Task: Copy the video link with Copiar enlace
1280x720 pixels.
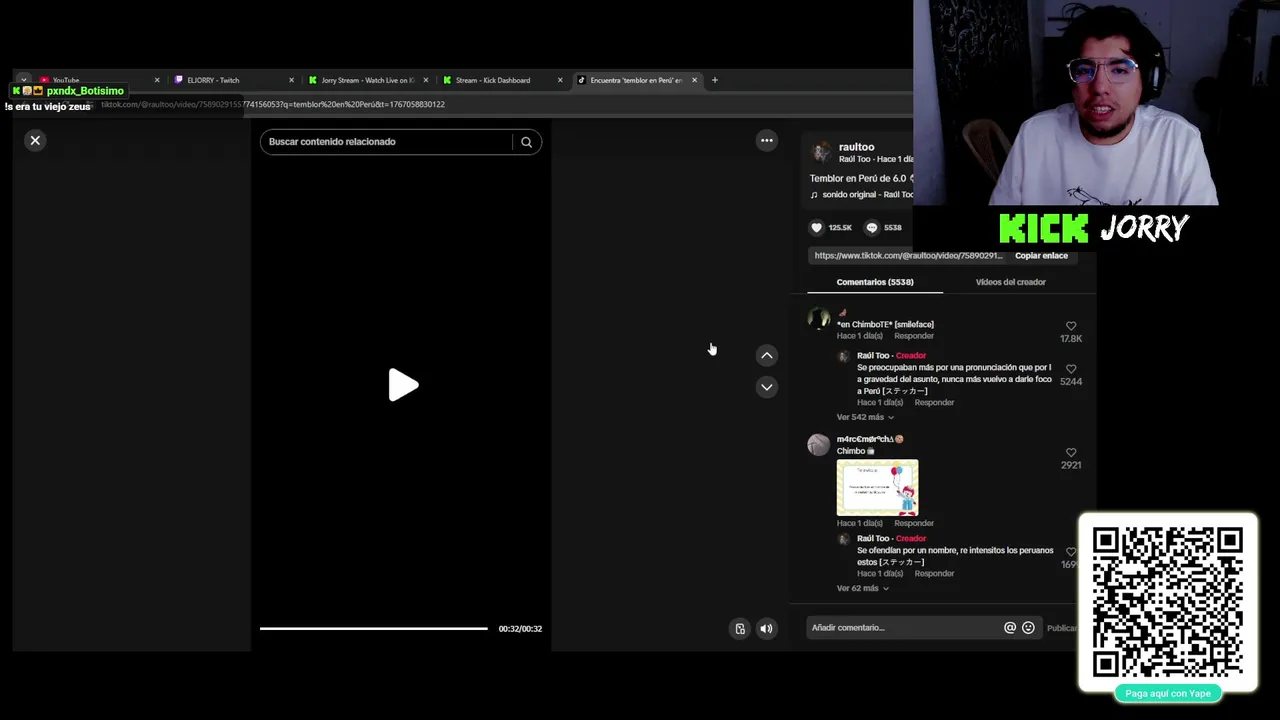Action: pyautogui.click(x=1041, y=256)
